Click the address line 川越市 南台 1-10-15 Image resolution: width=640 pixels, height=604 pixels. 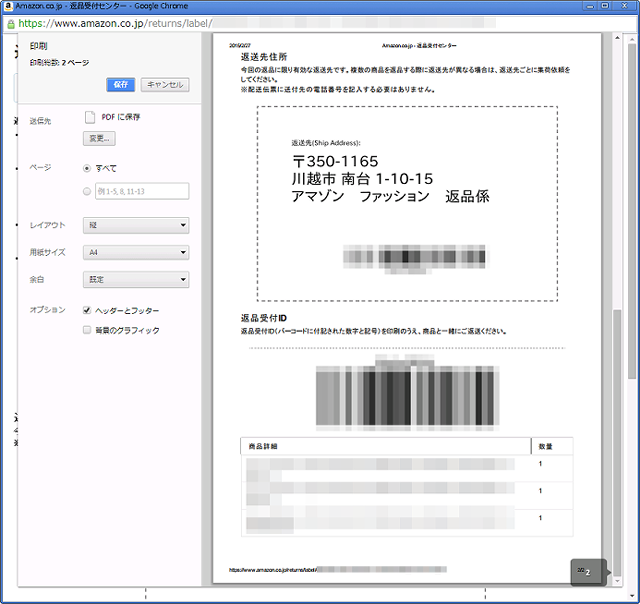coord(362,179)
